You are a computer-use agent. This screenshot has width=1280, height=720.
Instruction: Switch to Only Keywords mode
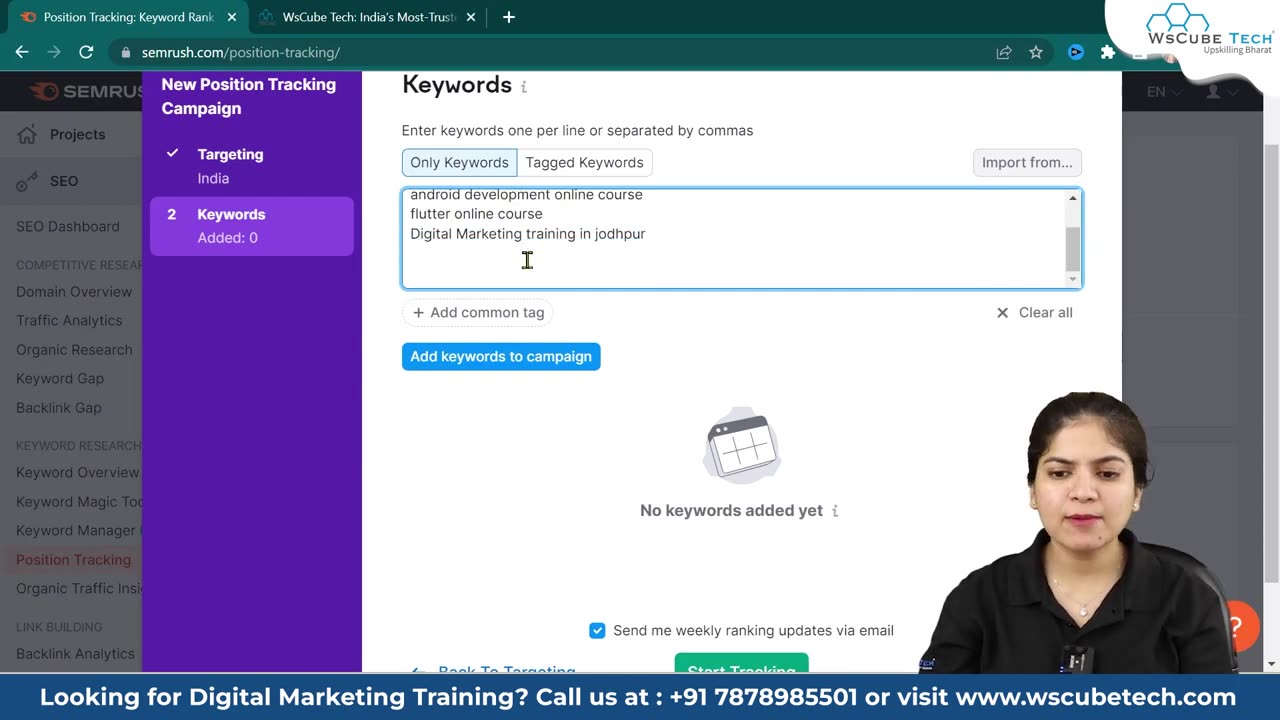point(459,162)
